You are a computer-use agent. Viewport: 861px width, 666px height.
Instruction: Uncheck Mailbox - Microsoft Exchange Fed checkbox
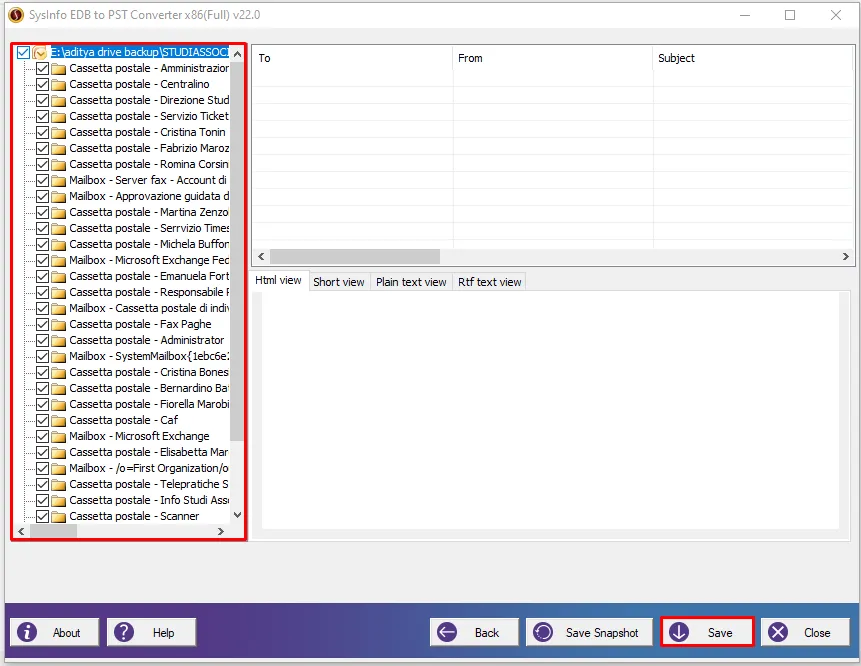tap(42, 260)
